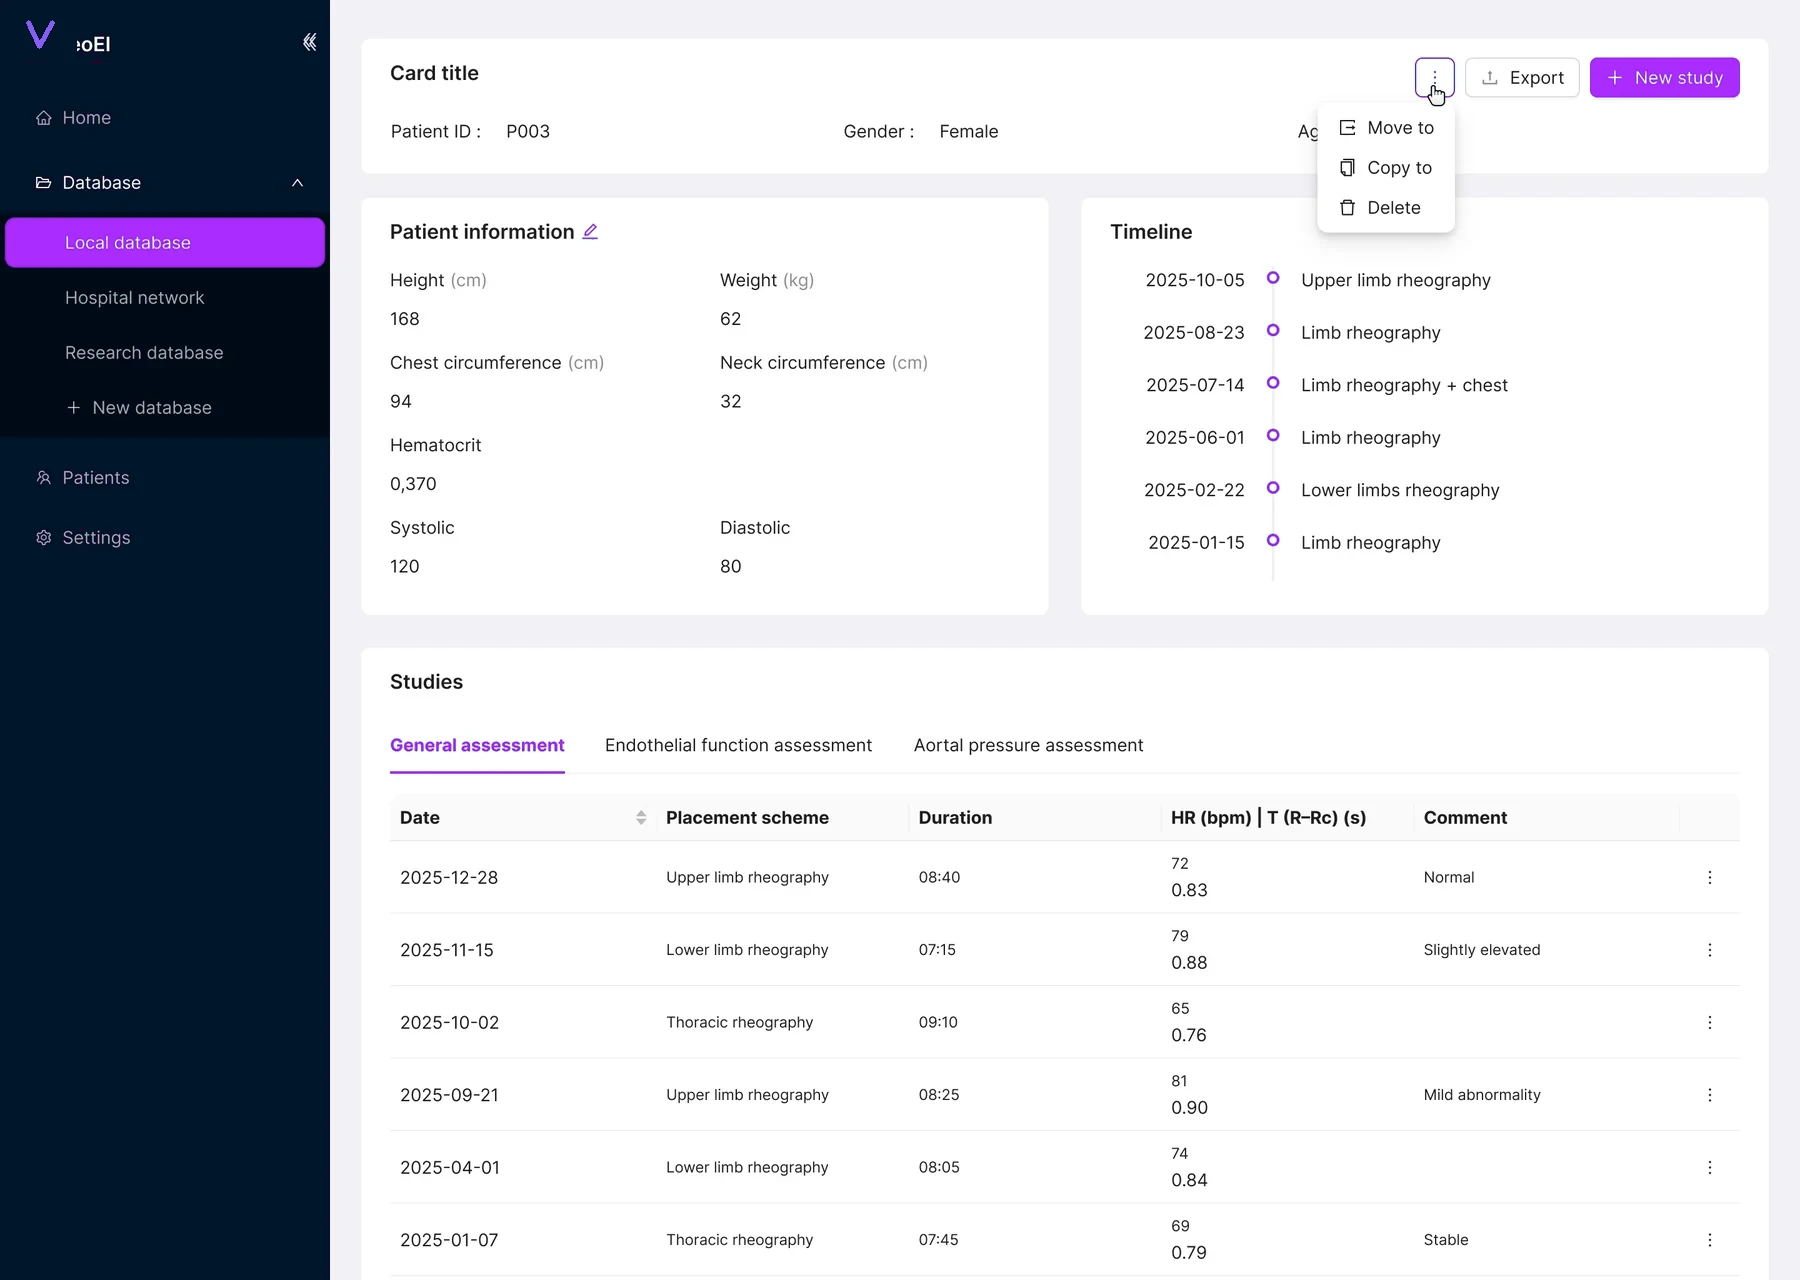1800x1280 pixels.
Task: Choose Delete in the menu
Action: (x=1386, y=208)
